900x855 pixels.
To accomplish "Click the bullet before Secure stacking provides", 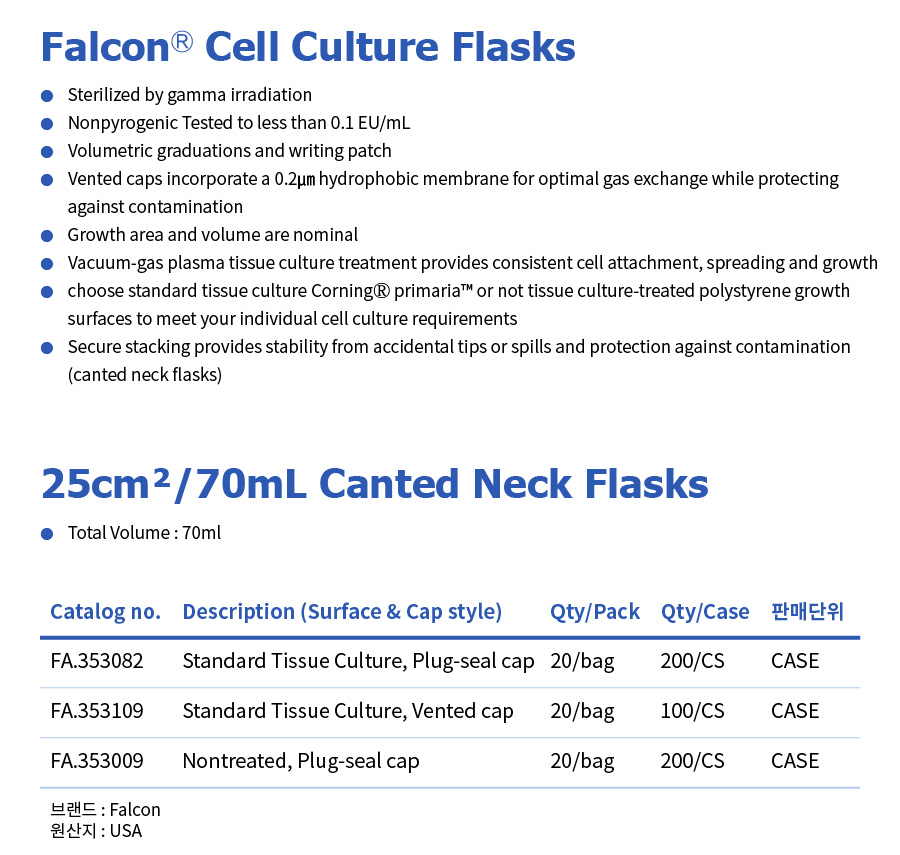I will point(47,348).
